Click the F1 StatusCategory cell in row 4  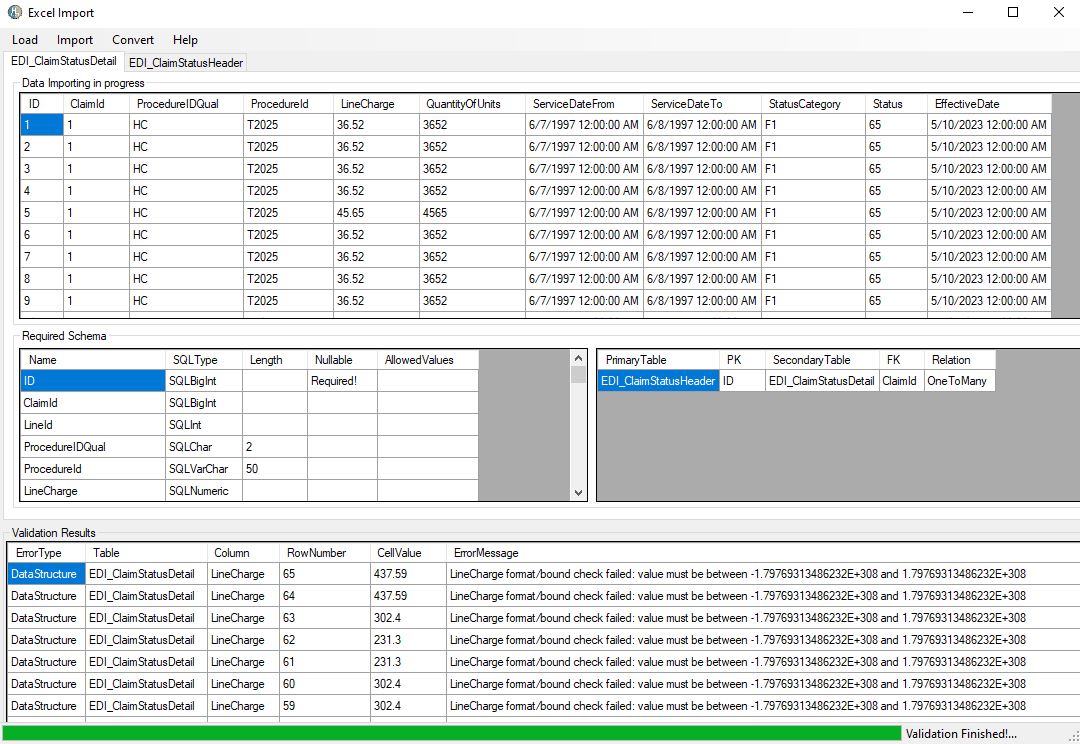tap(813, 191)
